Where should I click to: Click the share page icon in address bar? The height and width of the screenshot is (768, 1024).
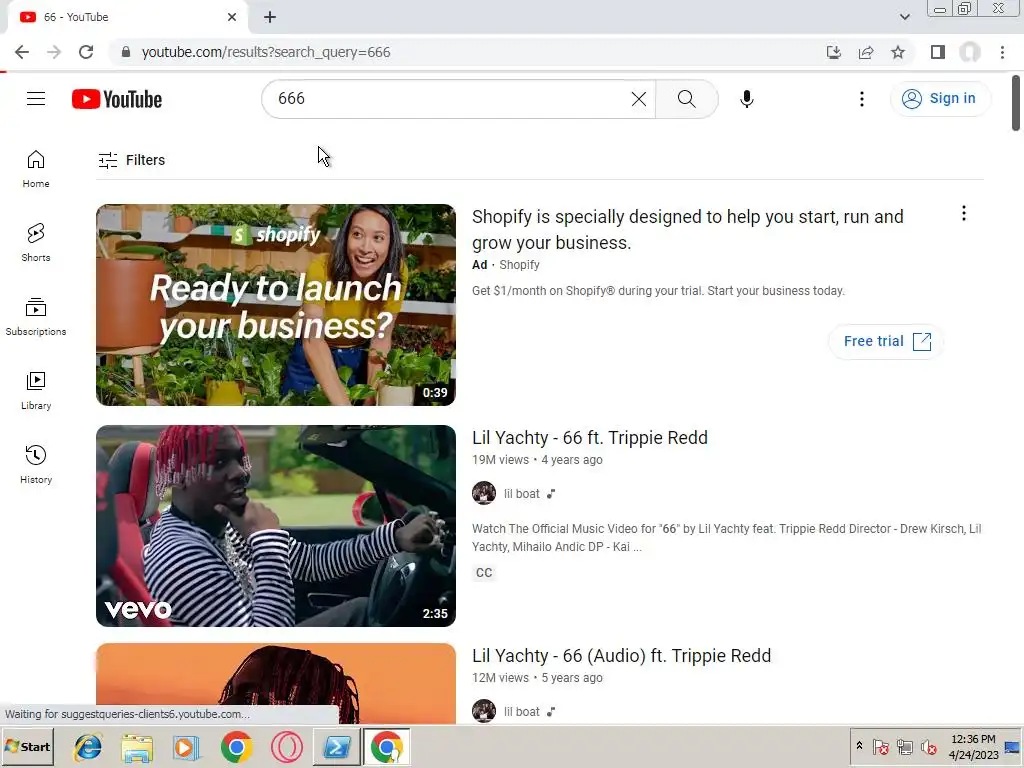click(866, 52)
